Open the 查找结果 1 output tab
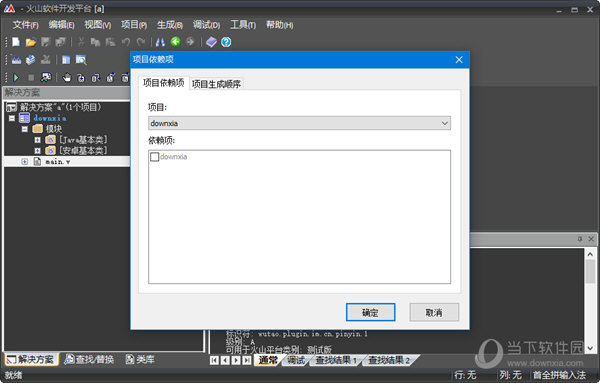600x383 pixels. pos(336,360)
